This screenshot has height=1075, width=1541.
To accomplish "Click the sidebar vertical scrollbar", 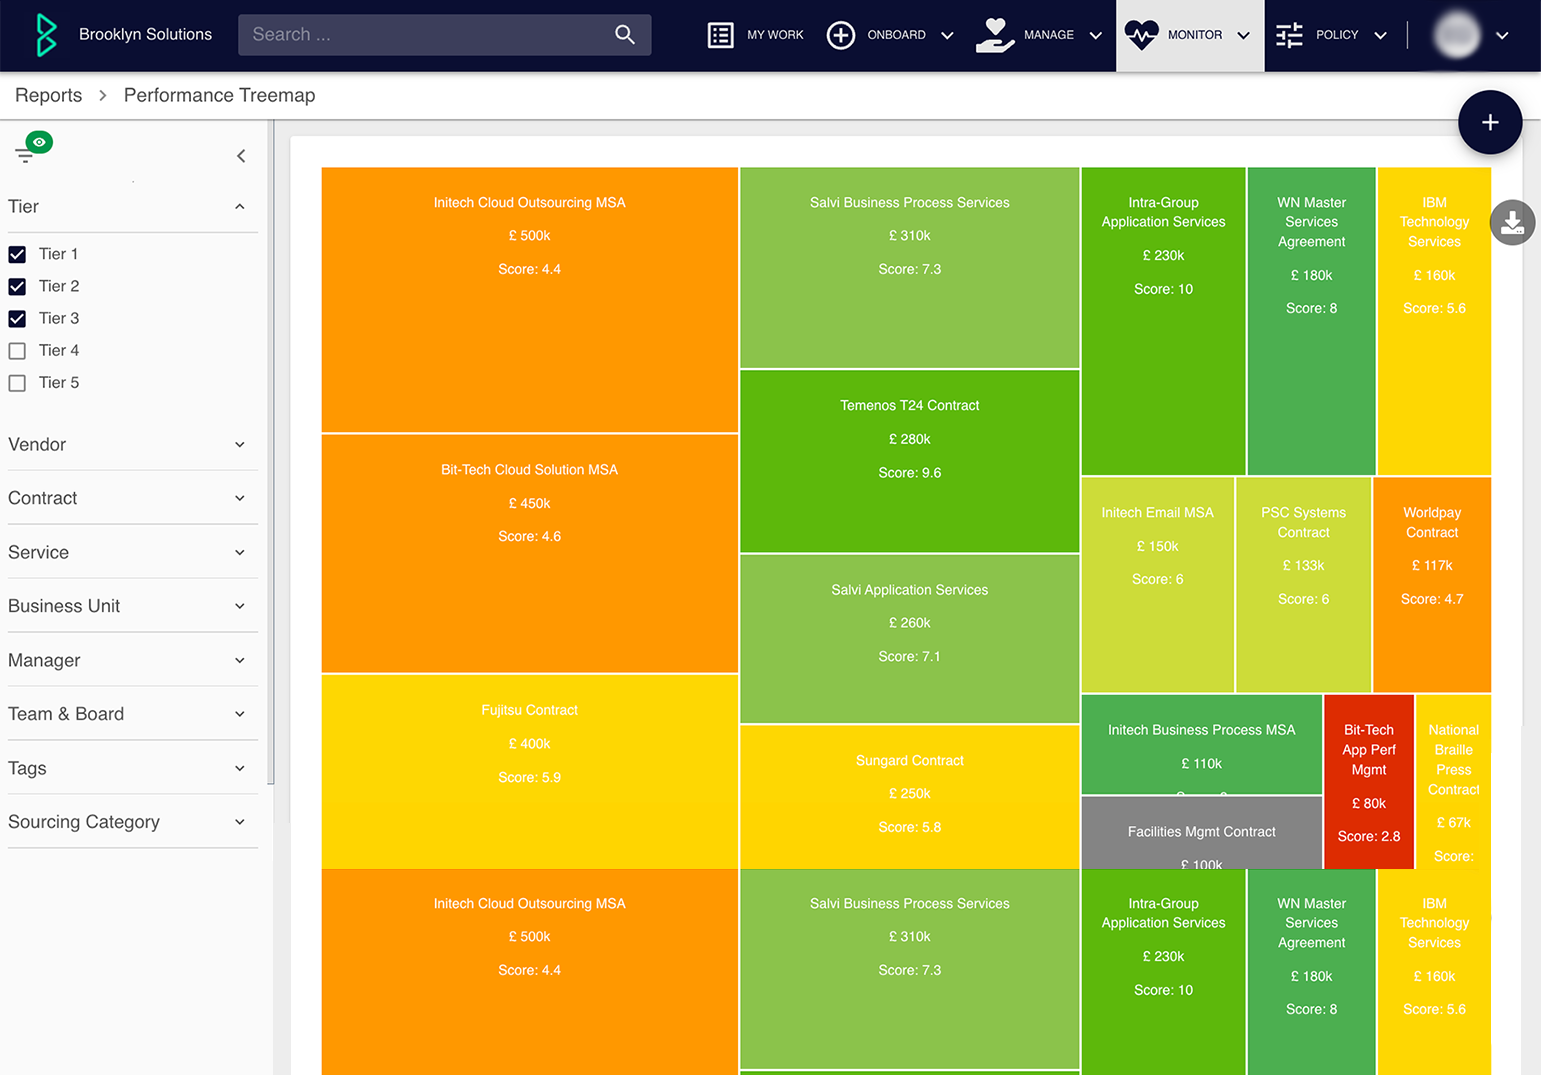I will pyautogui.click(x=271, y=452).
